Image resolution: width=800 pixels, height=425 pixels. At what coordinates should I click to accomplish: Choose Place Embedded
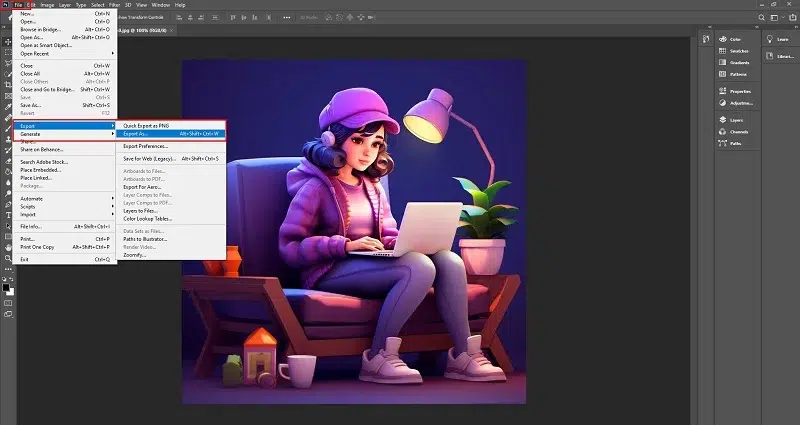[65, 170]
